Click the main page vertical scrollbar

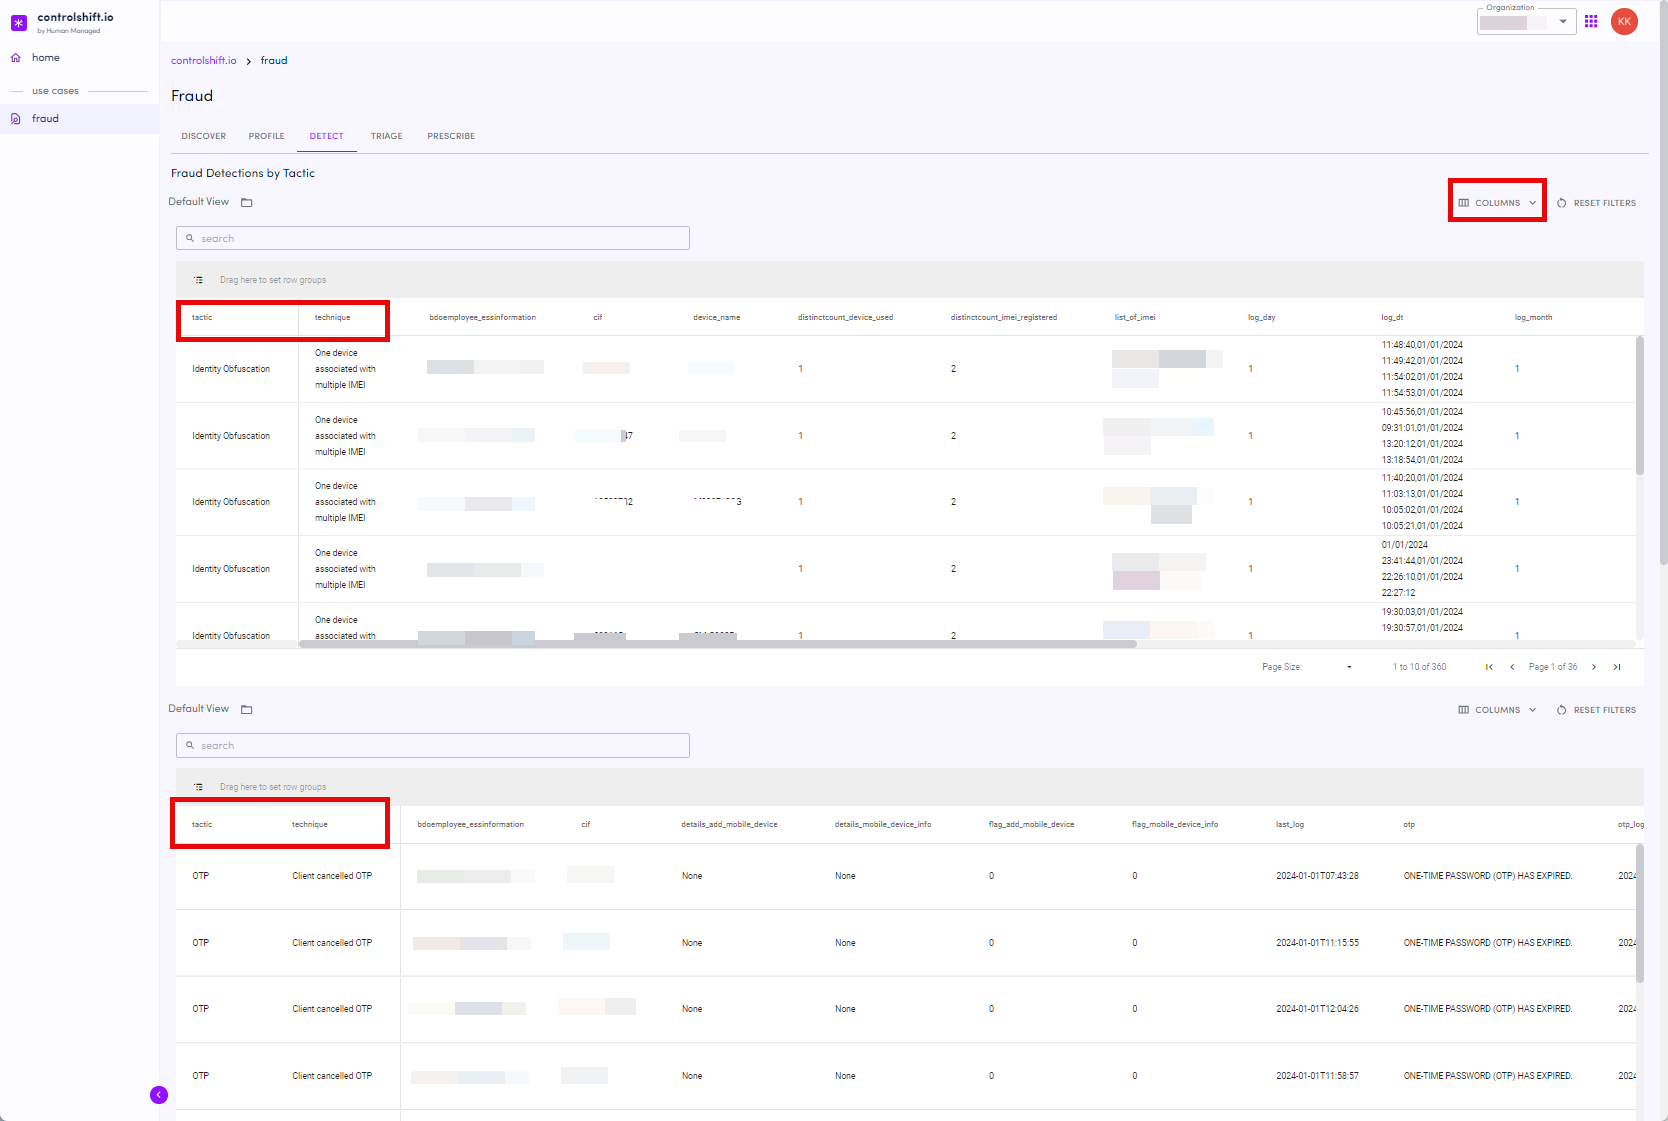coord(1663,285)
